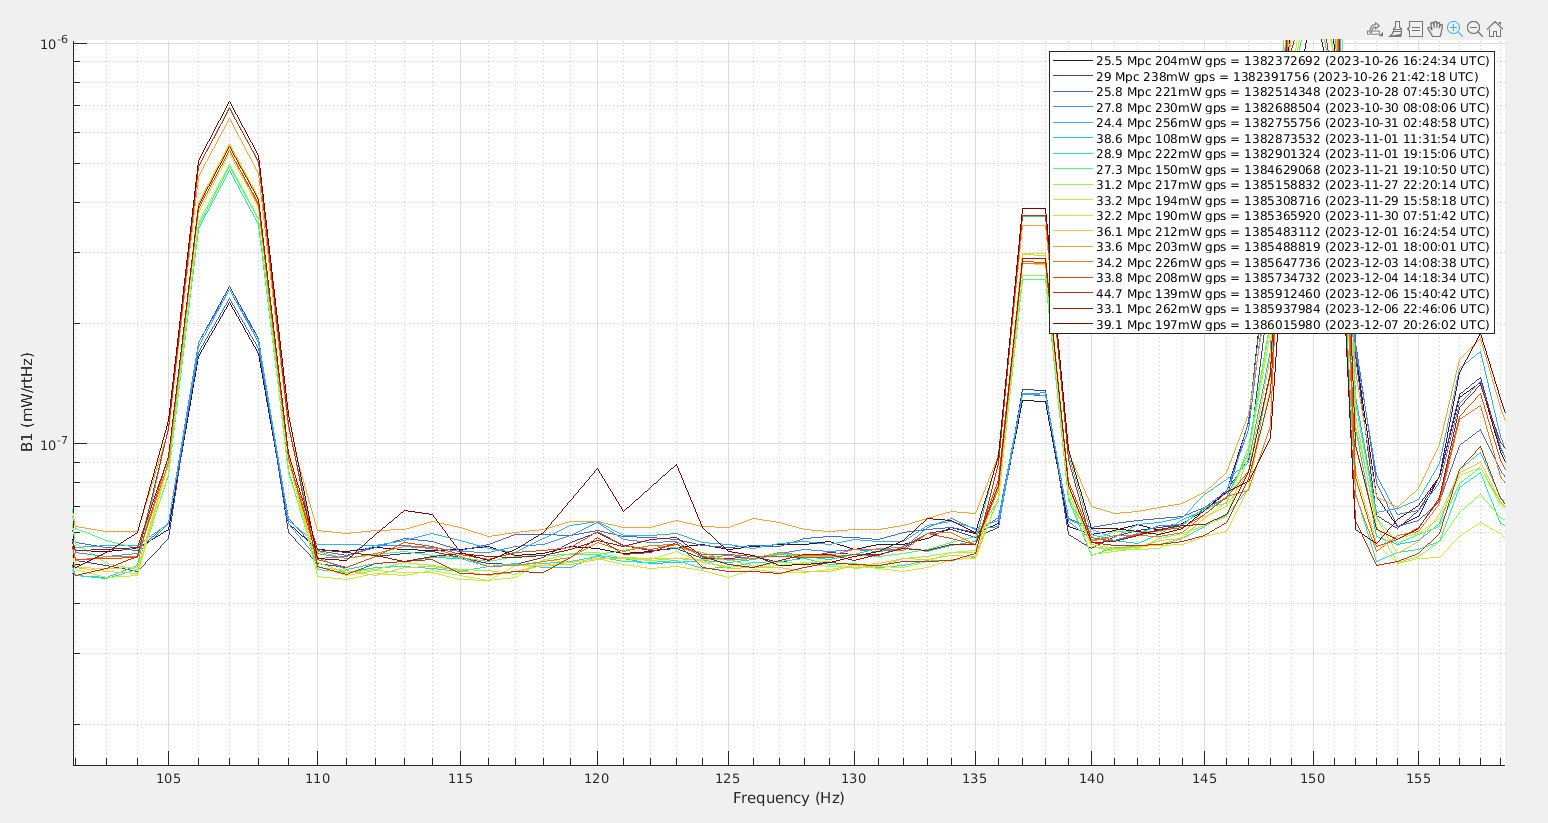Click the dark red spike at 120 Hz
This screenshot has height=823, width=1548.
pyautogui.click(x=597, y=469)
